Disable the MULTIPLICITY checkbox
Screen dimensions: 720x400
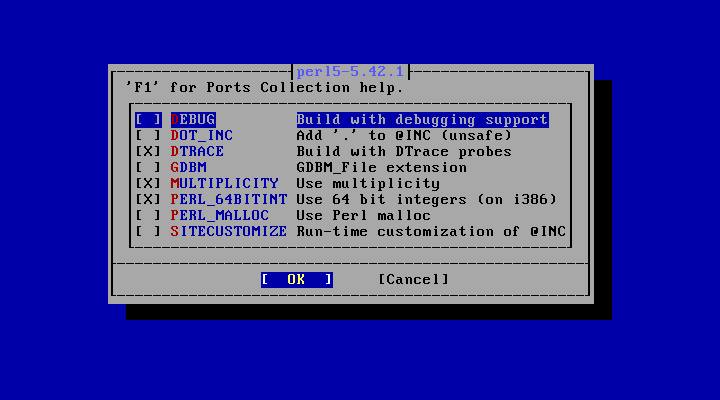[x=148, y=184]
